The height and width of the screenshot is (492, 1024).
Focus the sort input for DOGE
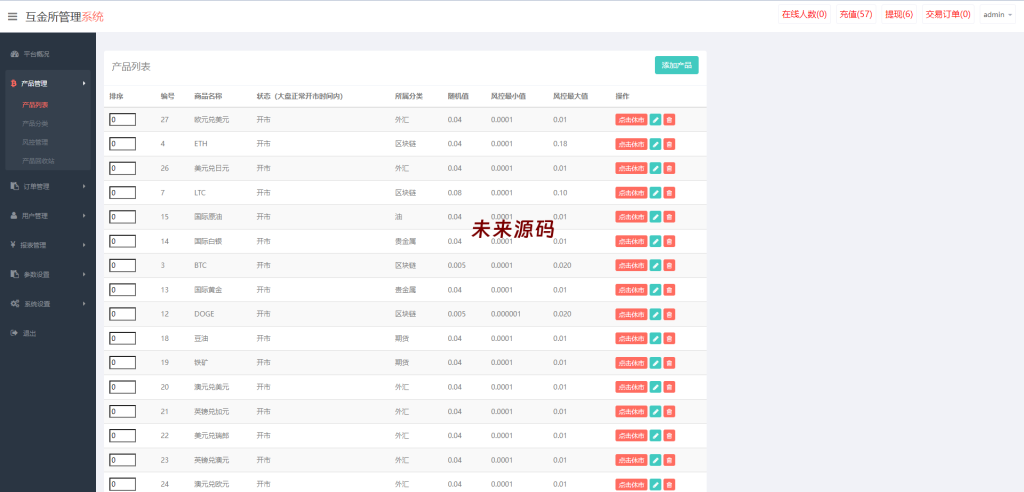coord(123,314)
